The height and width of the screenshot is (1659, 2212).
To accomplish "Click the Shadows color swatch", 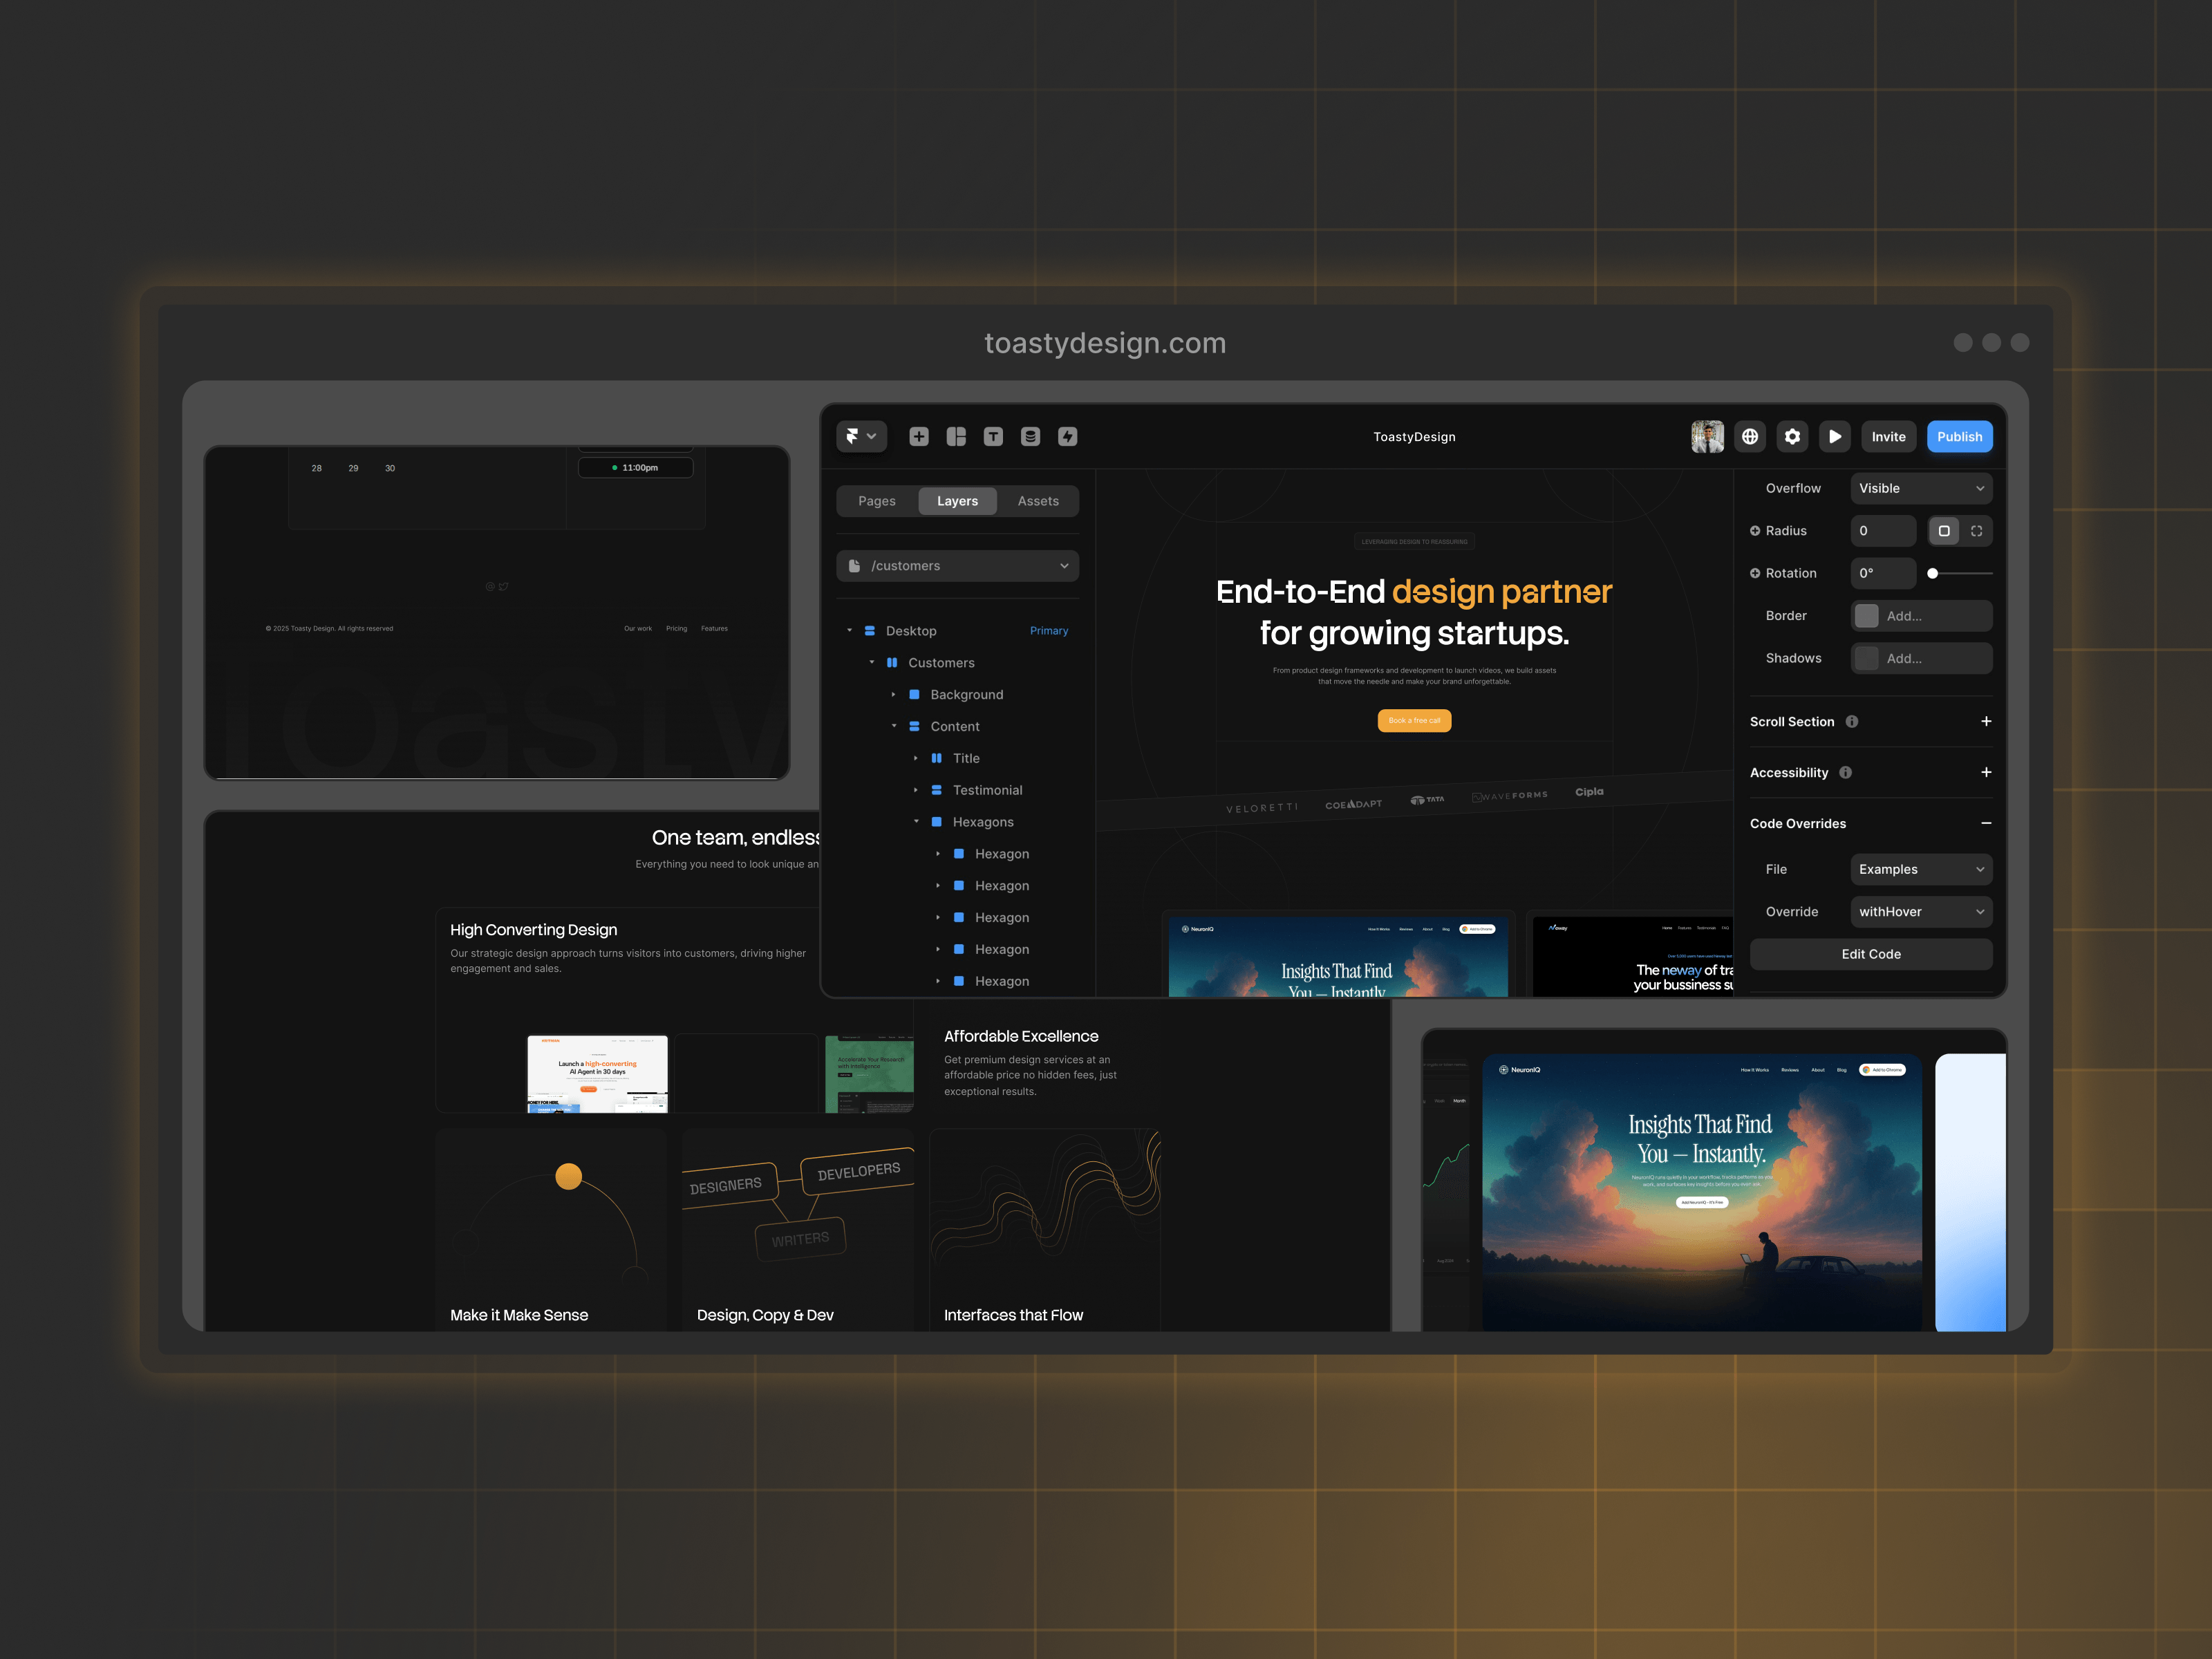I will (1866, 658).
